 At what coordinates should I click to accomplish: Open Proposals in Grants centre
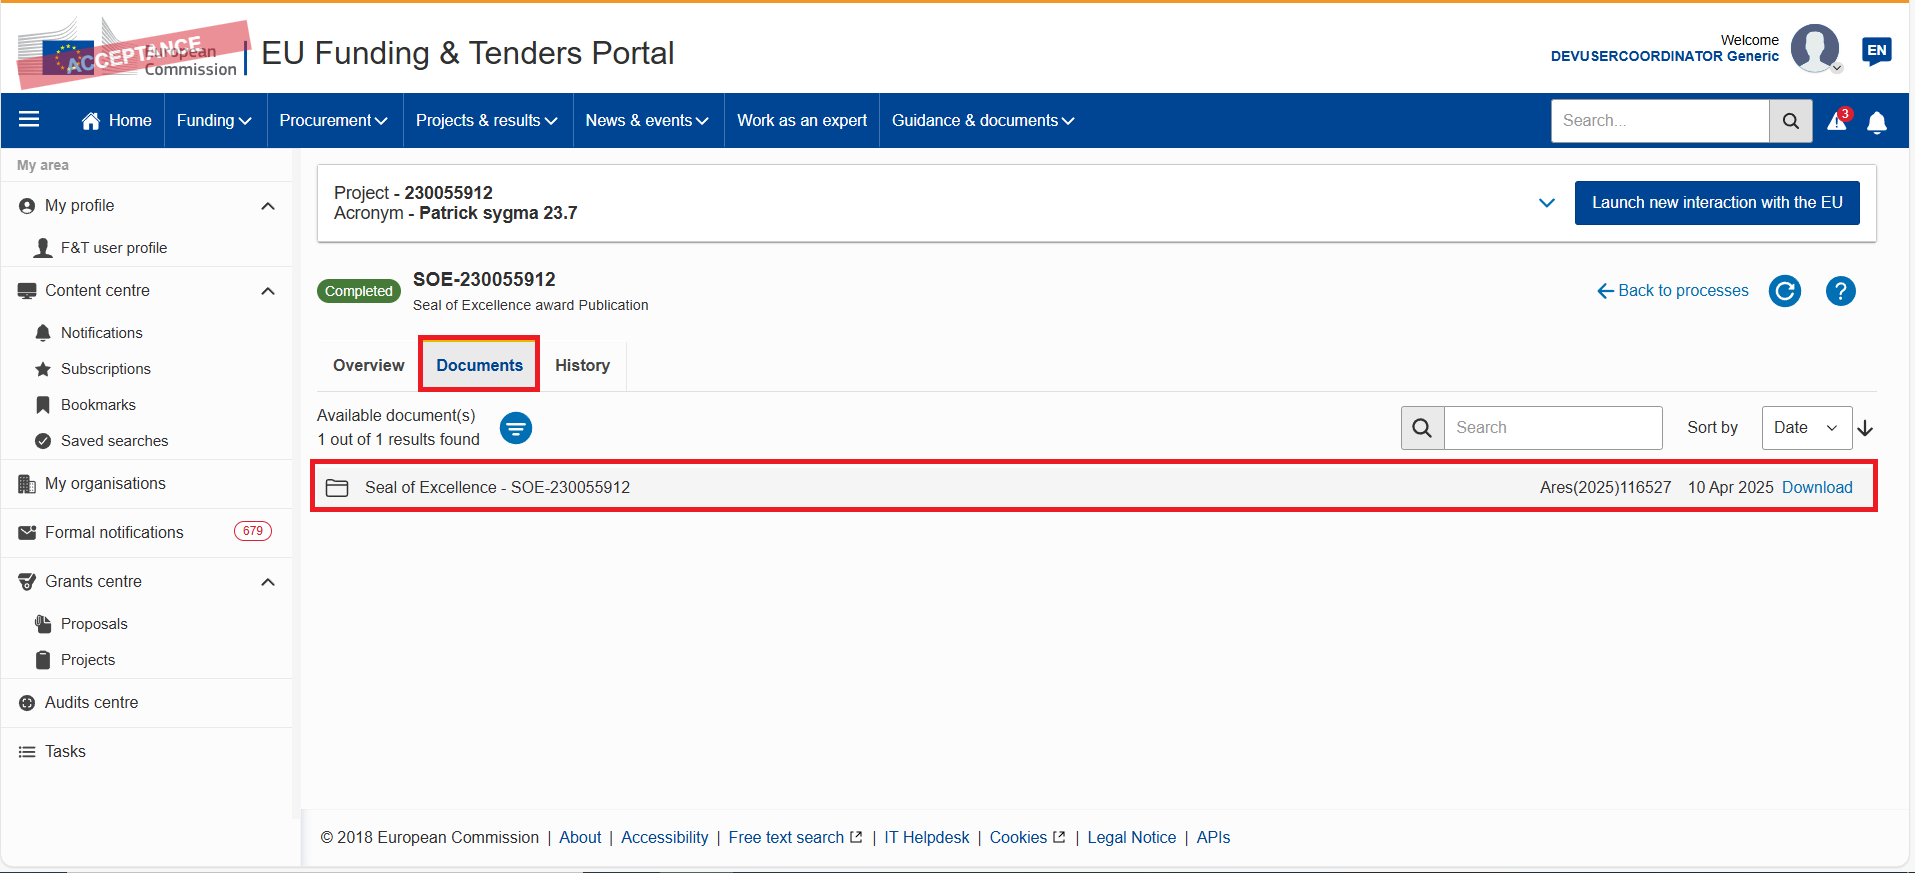94,624
